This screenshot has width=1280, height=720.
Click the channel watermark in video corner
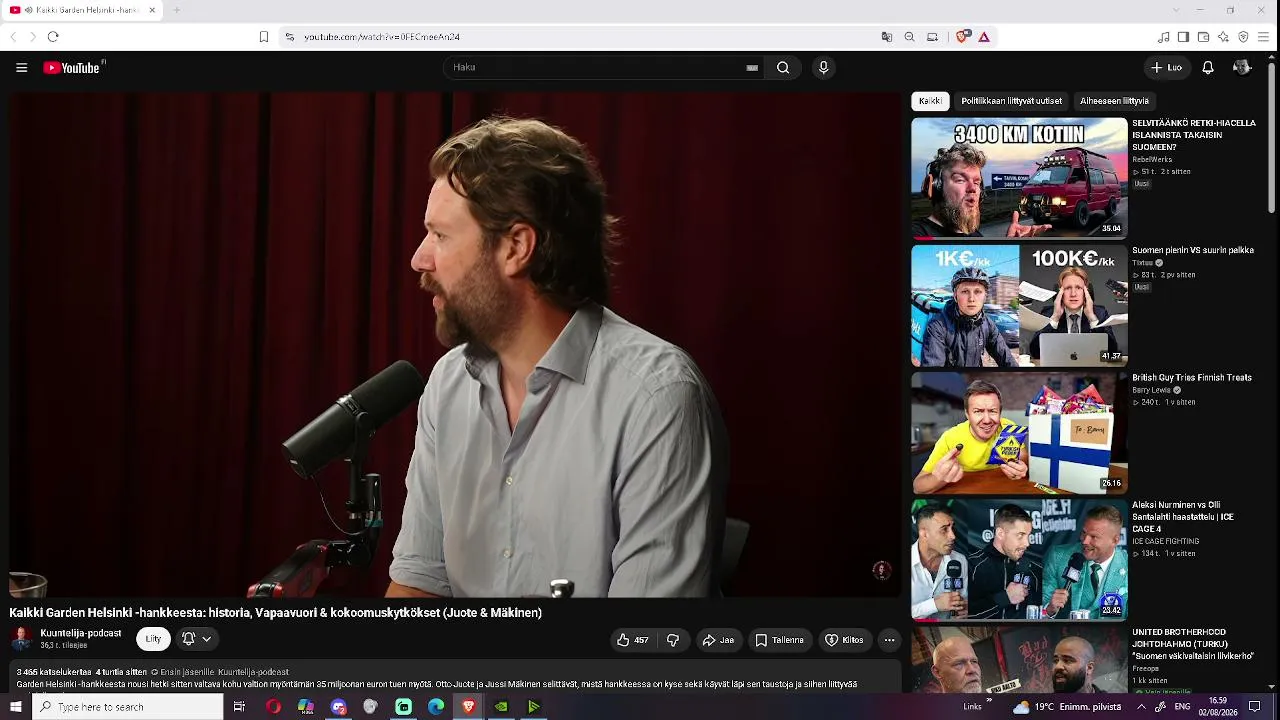coord(881,570)
